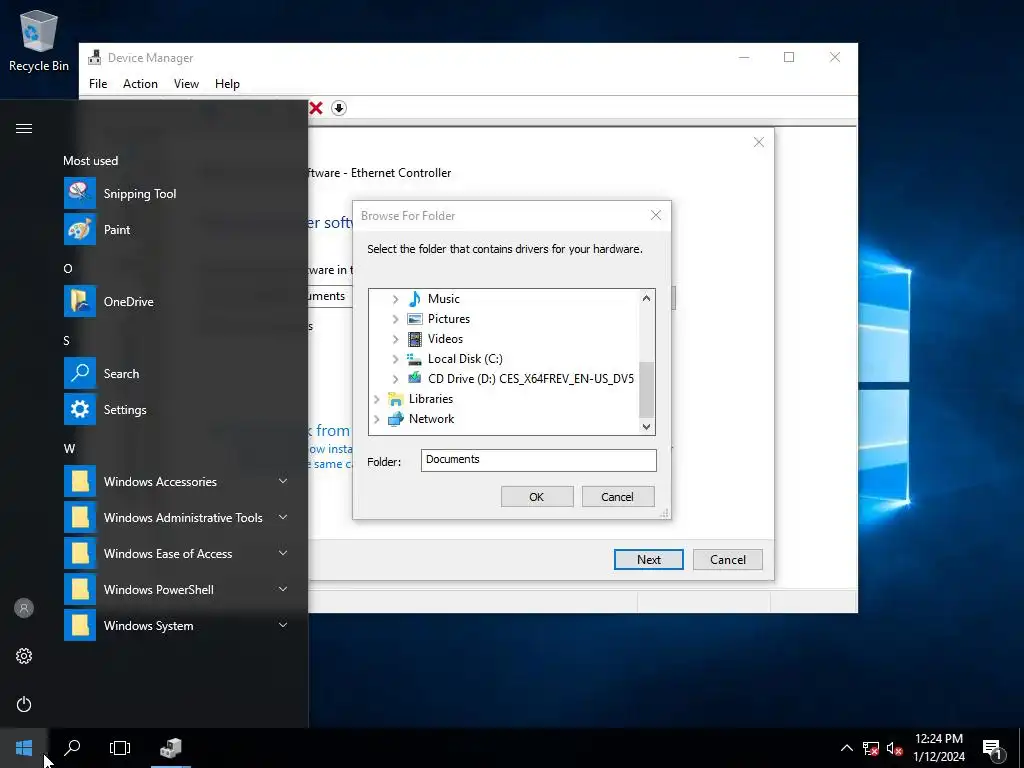This screenshot has height=768, width=1024.
Task: Click OK in Browse For Folder
Action: pyautogui.click(x=537, y=497)
